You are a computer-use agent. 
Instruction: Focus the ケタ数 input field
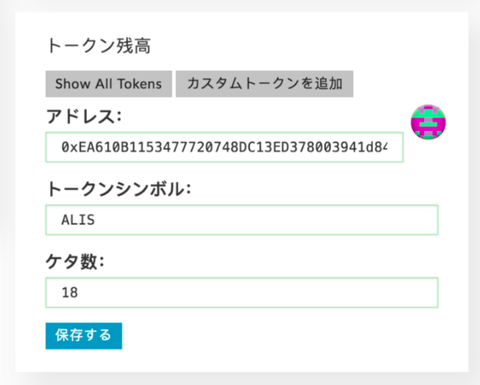coord(242,292)
